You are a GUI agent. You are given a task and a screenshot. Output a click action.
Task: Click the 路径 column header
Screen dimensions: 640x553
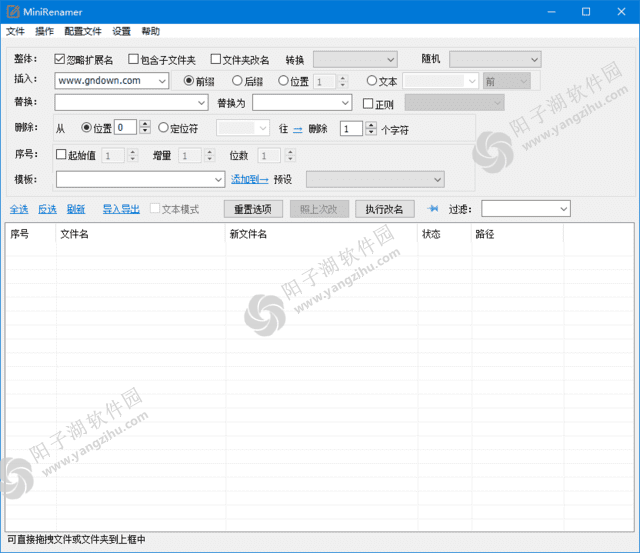point(518,234)
